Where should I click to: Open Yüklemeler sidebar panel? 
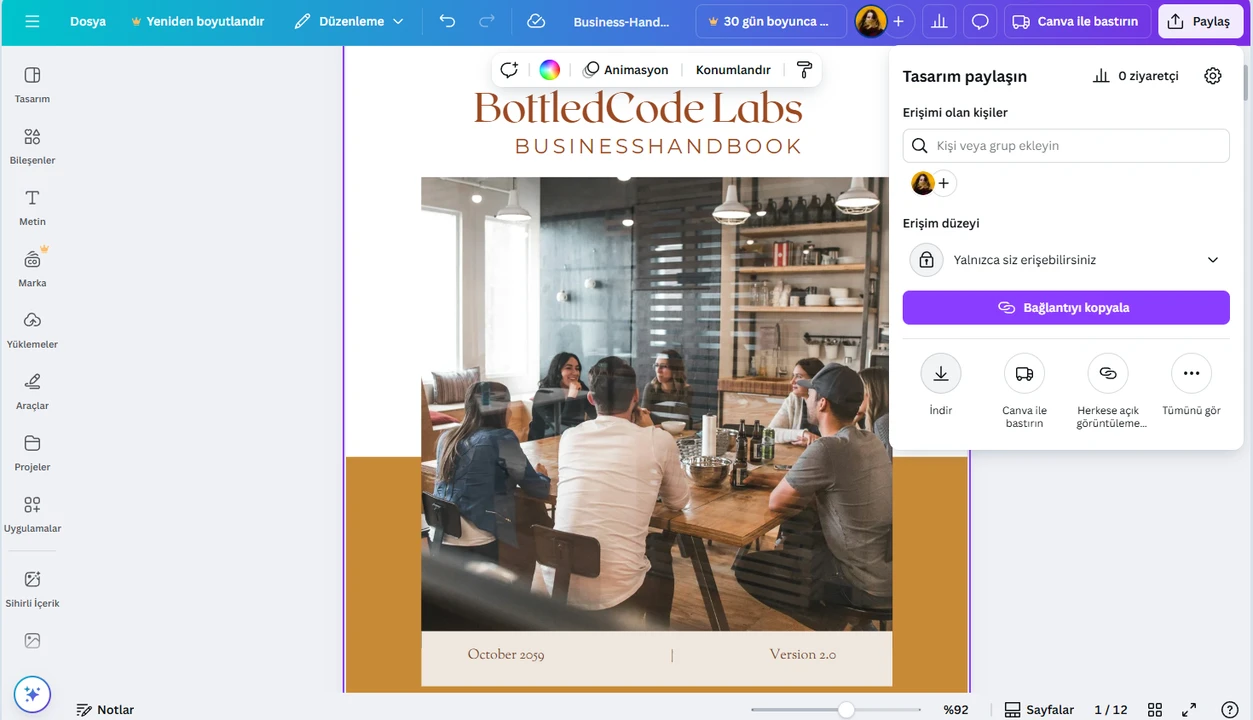pos(32,330)
